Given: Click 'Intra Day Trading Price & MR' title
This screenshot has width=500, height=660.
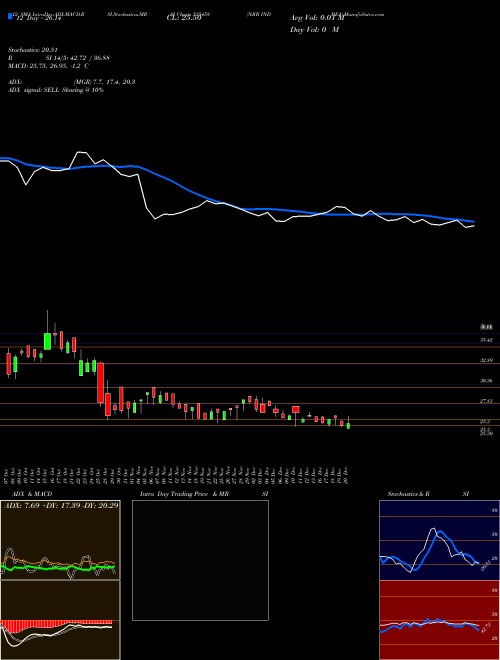Looking at the screenshot, I should pyautogui.click(x=184, y=494).
